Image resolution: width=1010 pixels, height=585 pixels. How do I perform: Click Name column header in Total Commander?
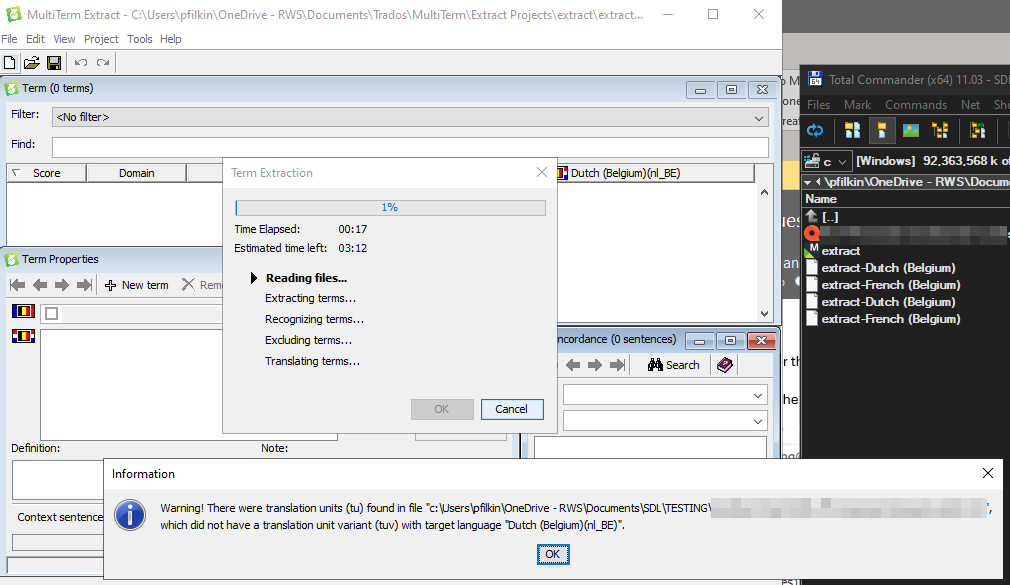tap(821, 199)
